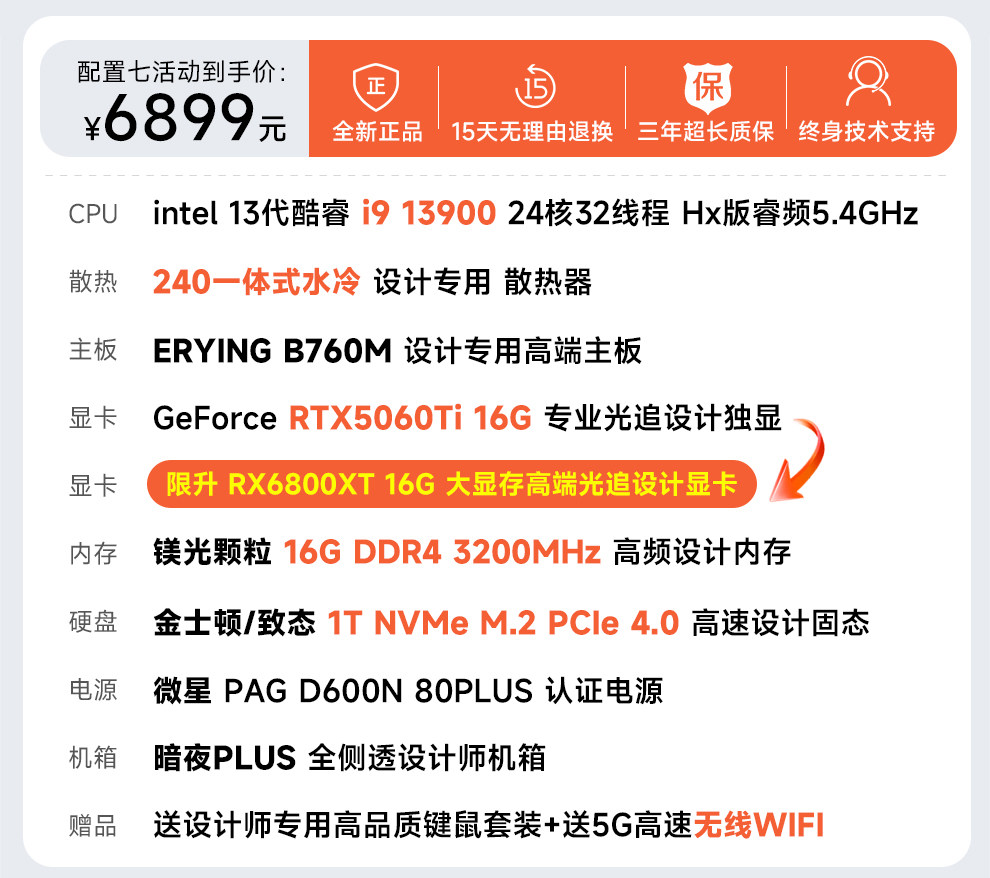Click the 终身技术支持 label
Image resolution: width=990 pixels, height=878 pixels.
point(866,131)
